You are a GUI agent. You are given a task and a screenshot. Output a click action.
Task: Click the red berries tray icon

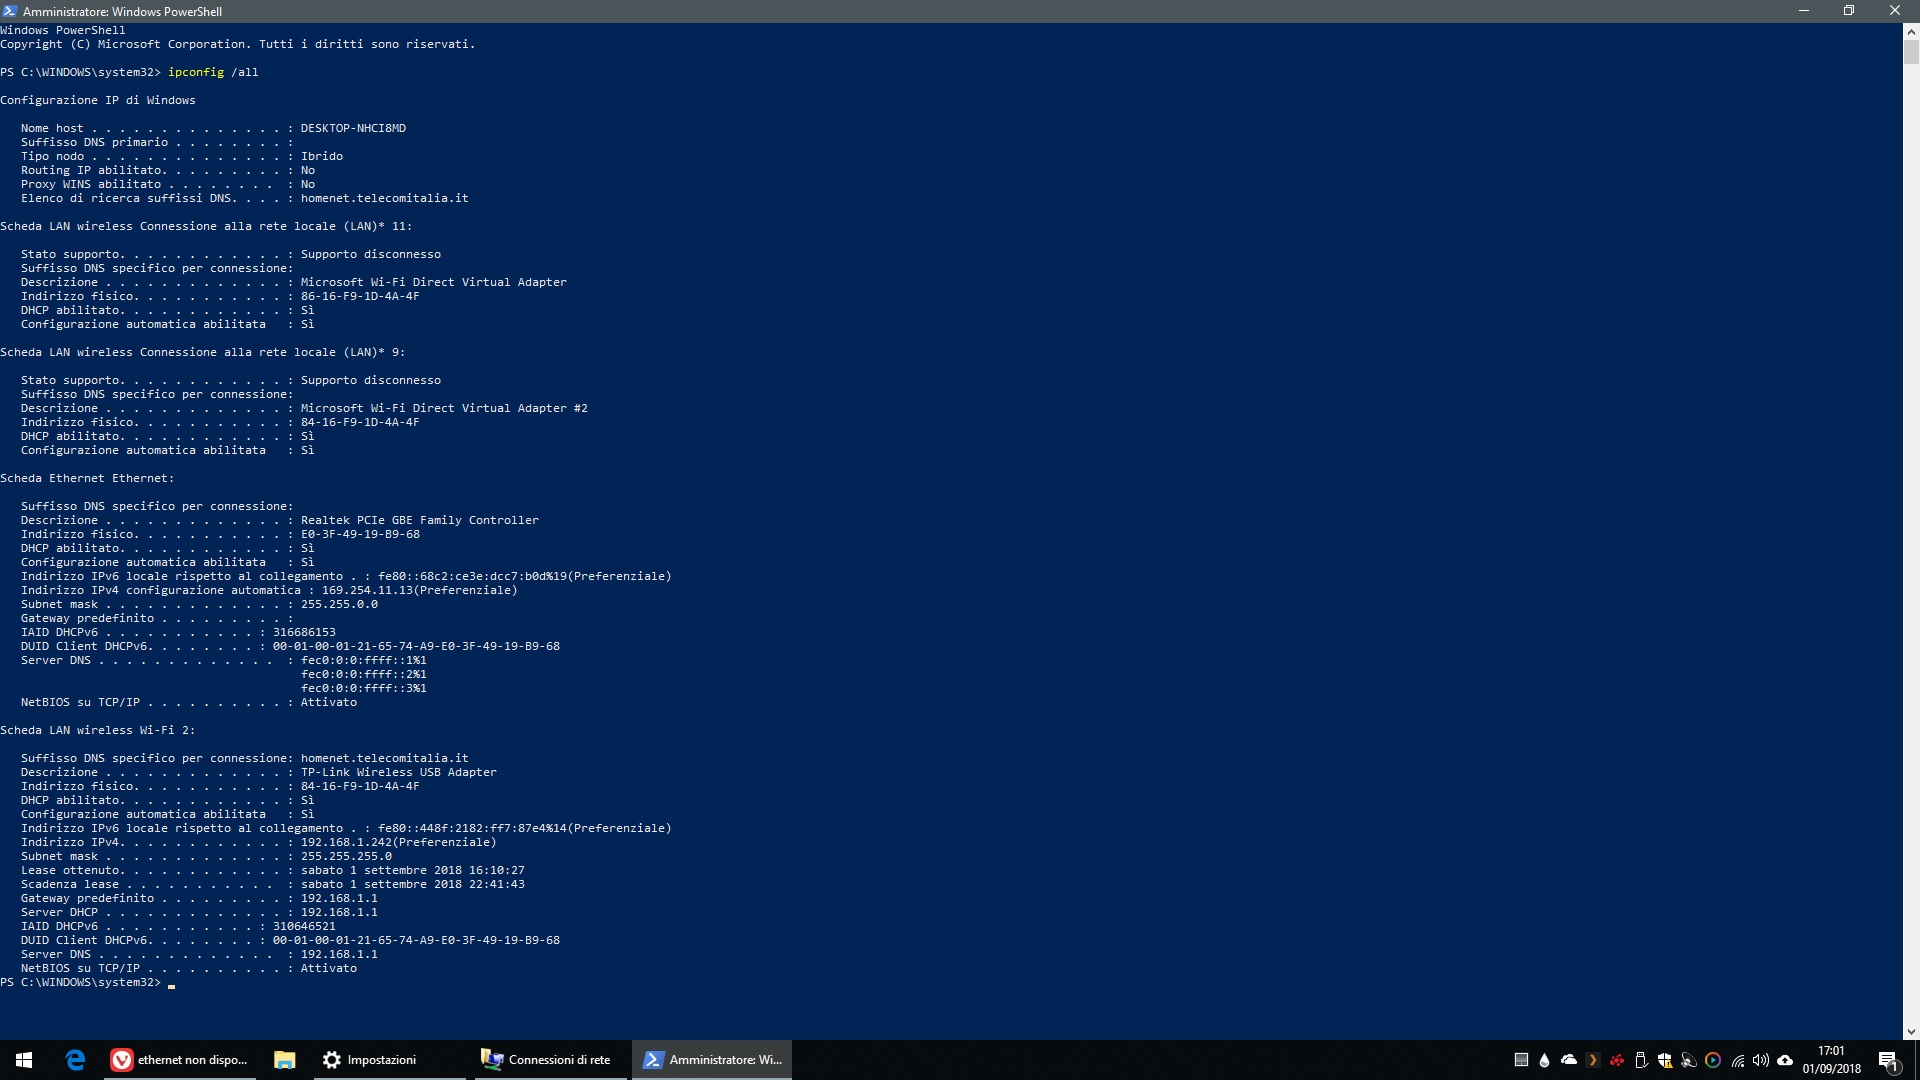point(1617,1060)
